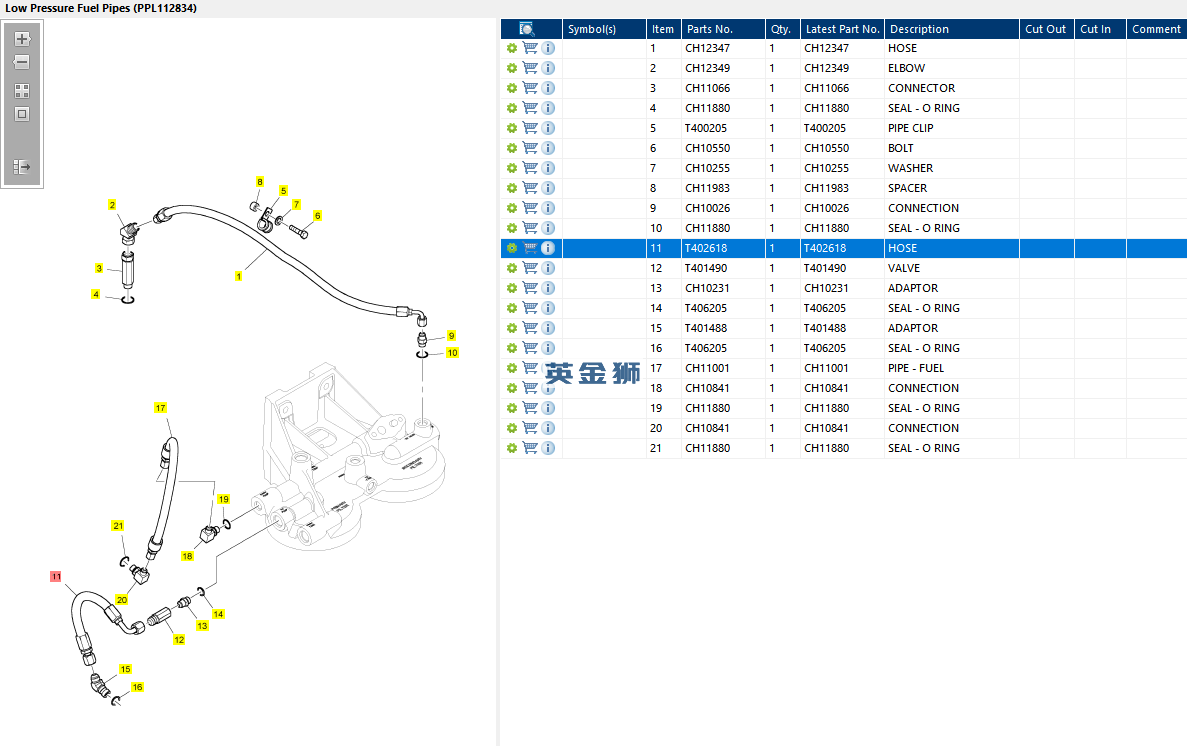Click the Cut In column header
Screen dimensions: 1187x746
coord(1100,29)
